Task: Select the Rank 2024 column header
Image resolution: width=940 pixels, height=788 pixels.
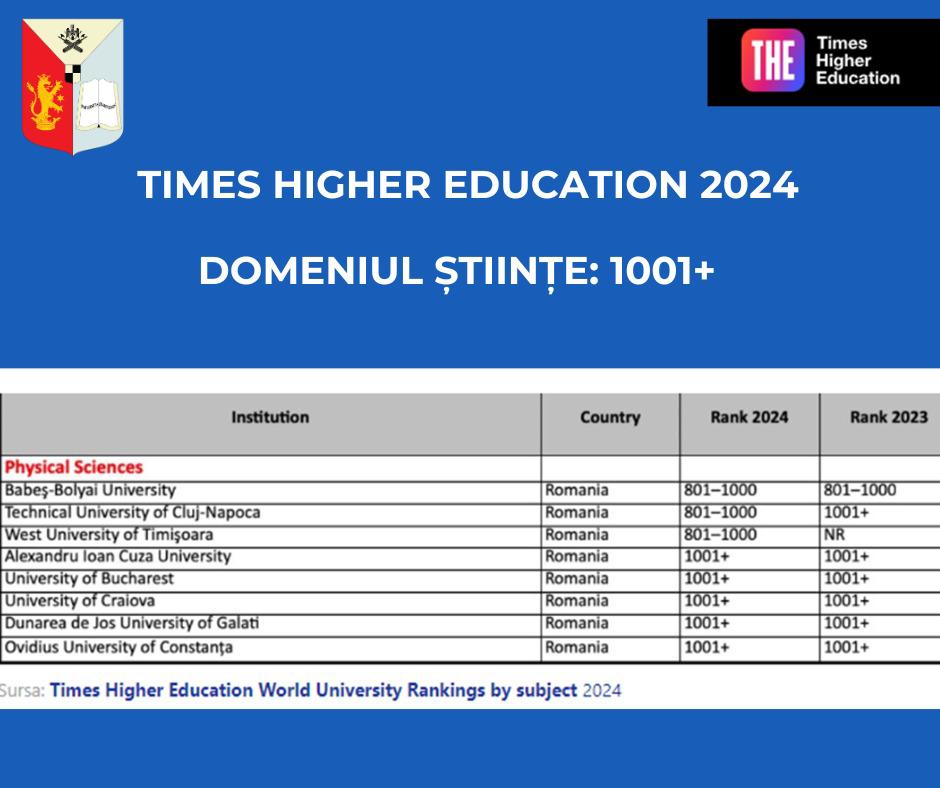Action: [x=748, y=417]
